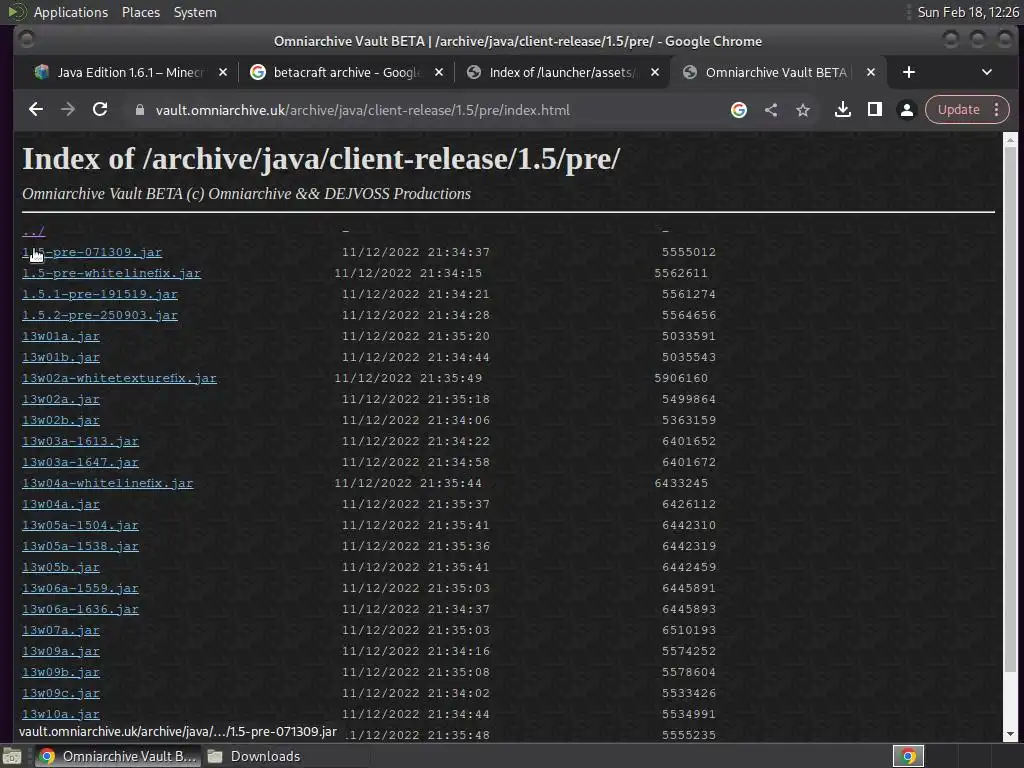Open the 13w06a-1559.jar link
1024x768 pixels.
click(80, 588)
